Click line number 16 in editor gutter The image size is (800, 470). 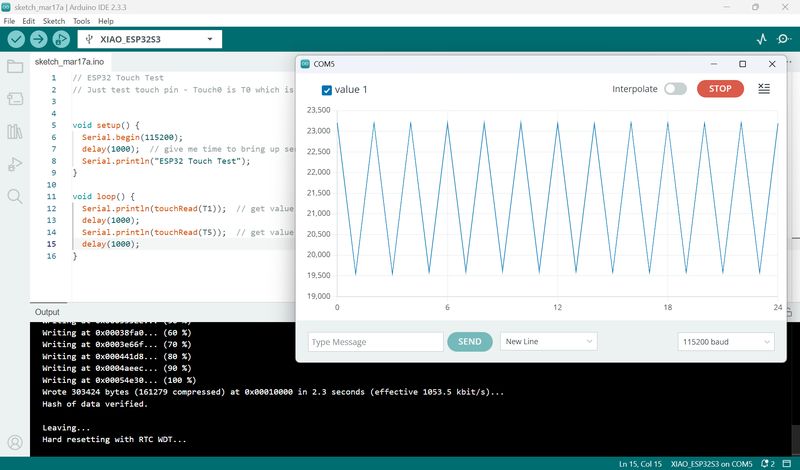click(51, 256)
